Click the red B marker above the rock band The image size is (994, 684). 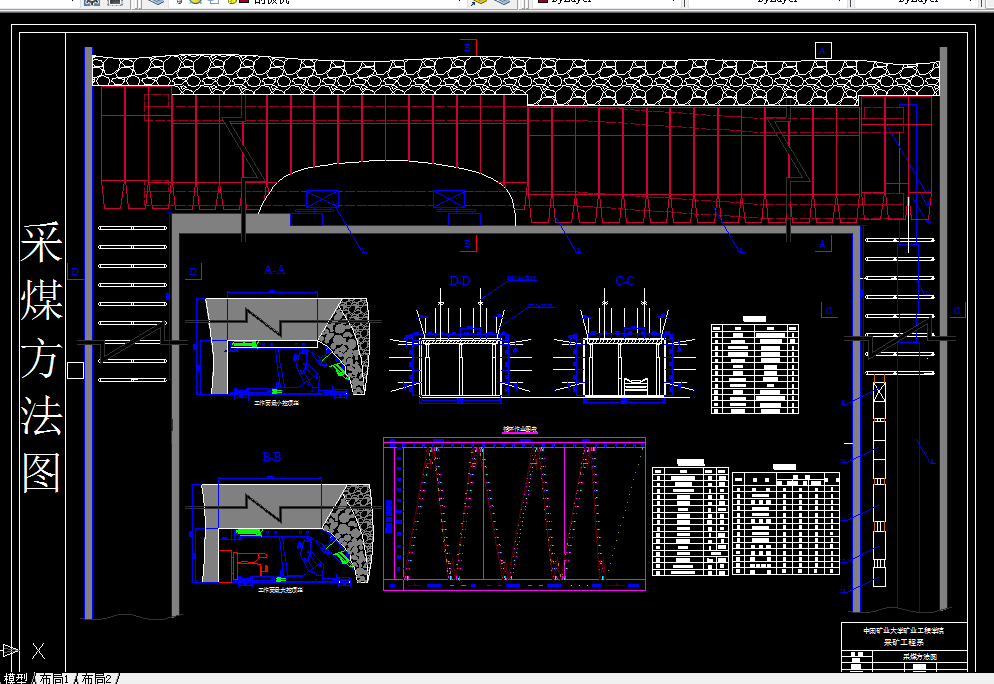(x=468, y=48)
